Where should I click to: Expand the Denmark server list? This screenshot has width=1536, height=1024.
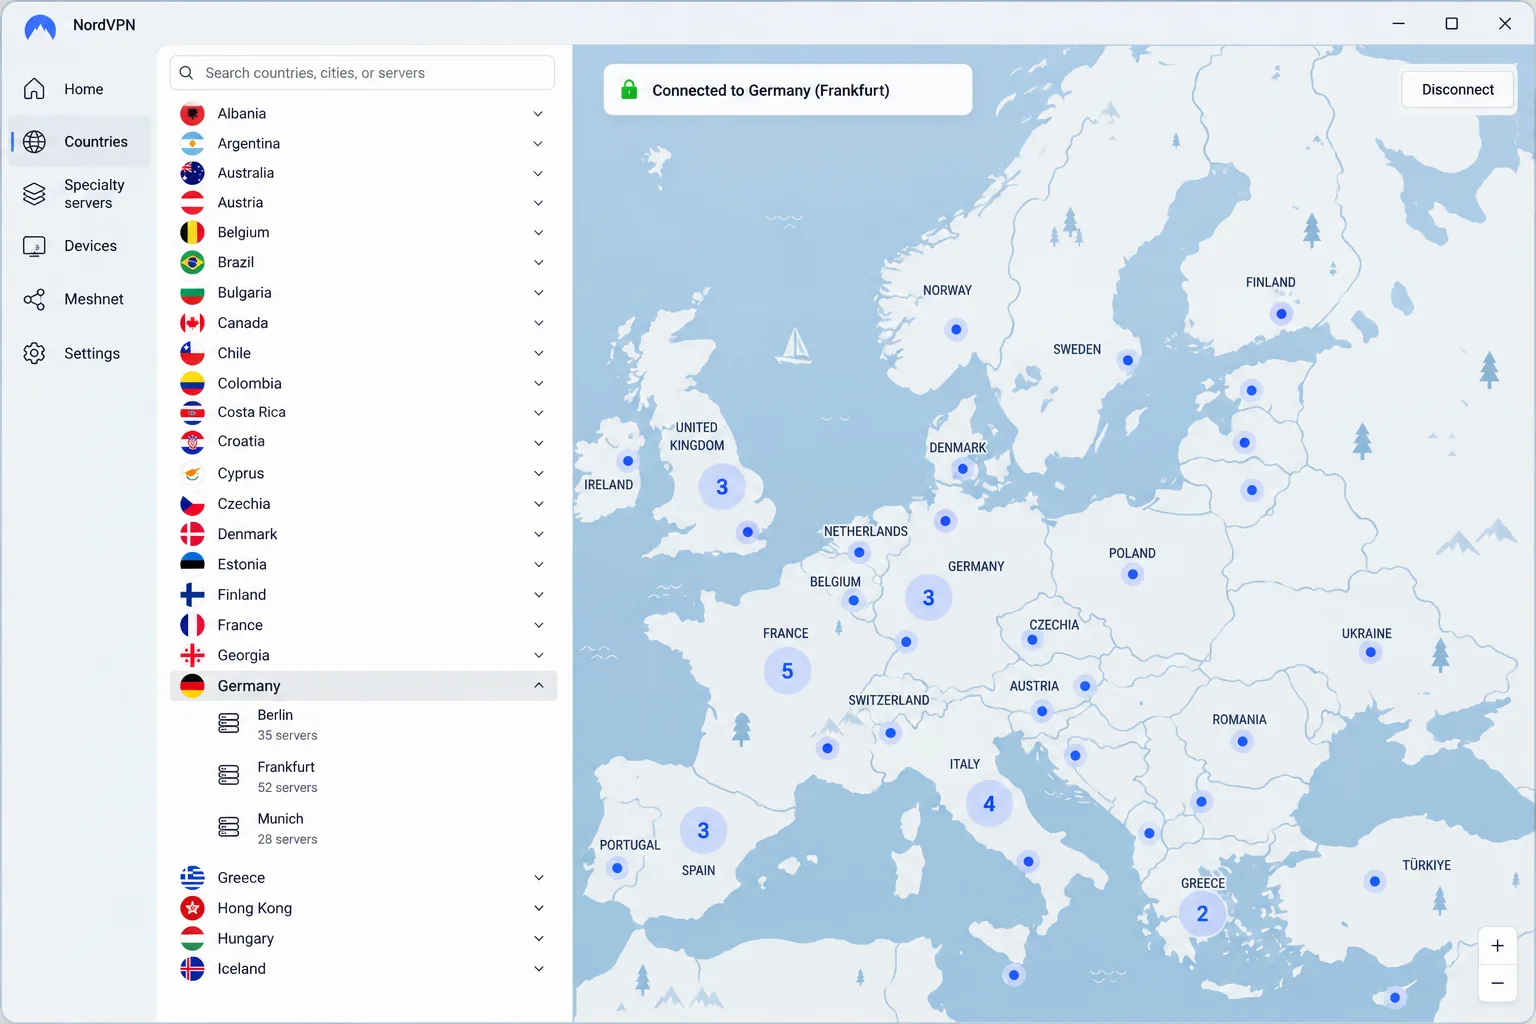[x=539, y=534]
